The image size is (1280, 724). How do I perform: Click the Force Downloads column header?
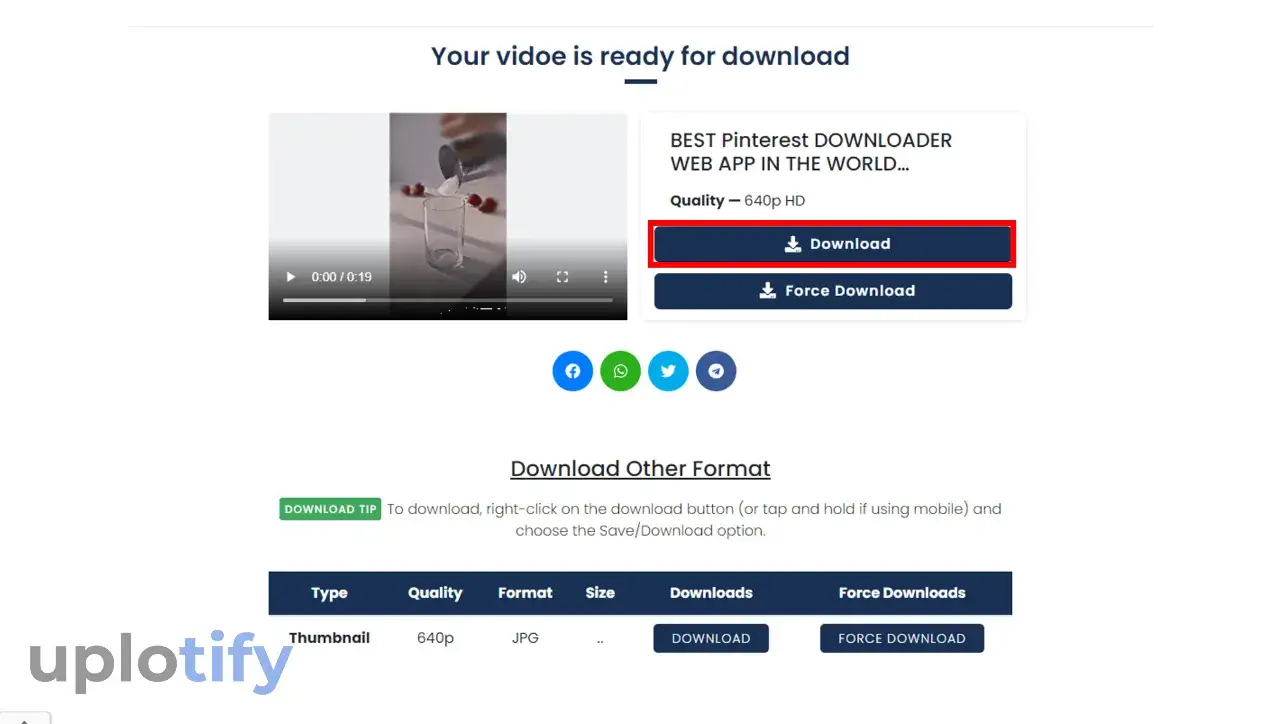[x=902, y=593]
